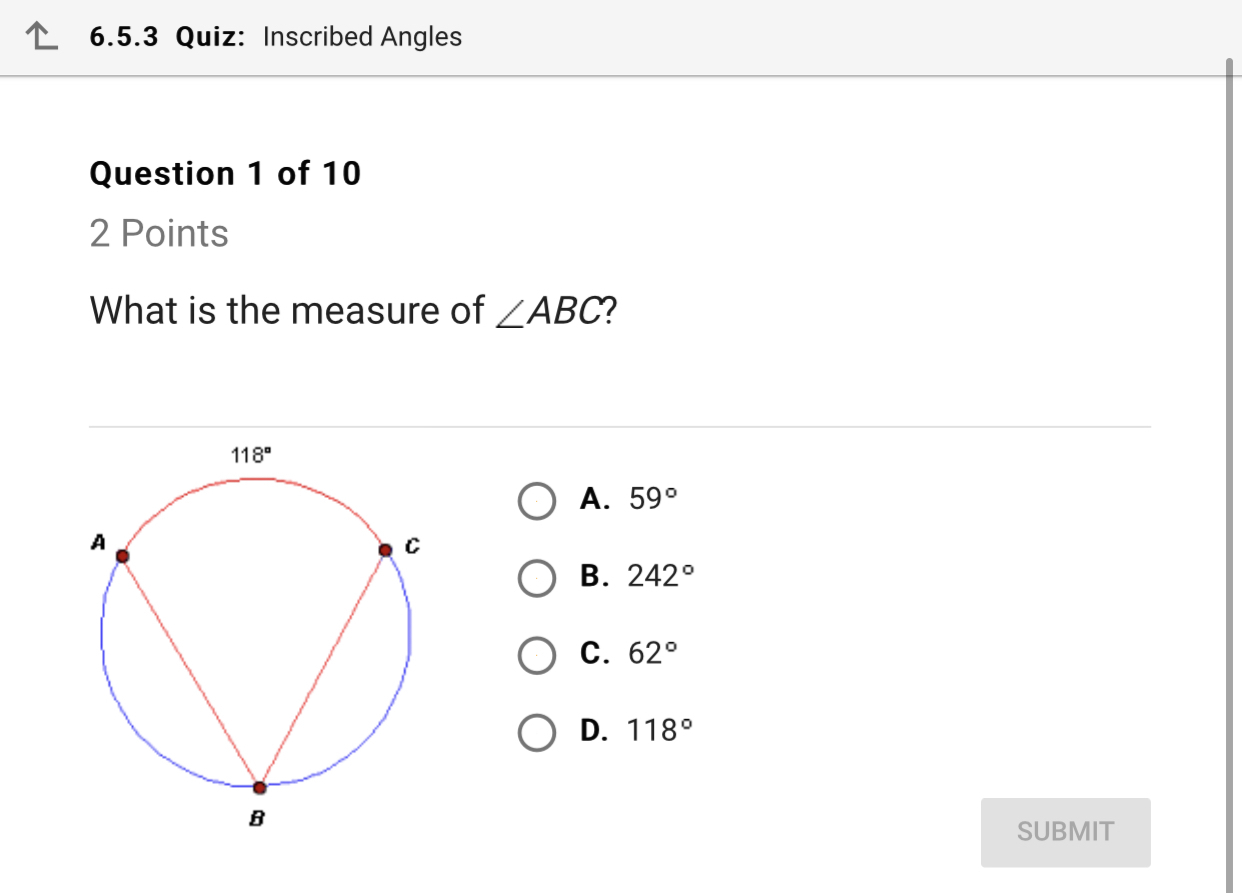The image size is (1242, 893).
Task: Click point A on the circle diagram
Action: pos(122,554)
